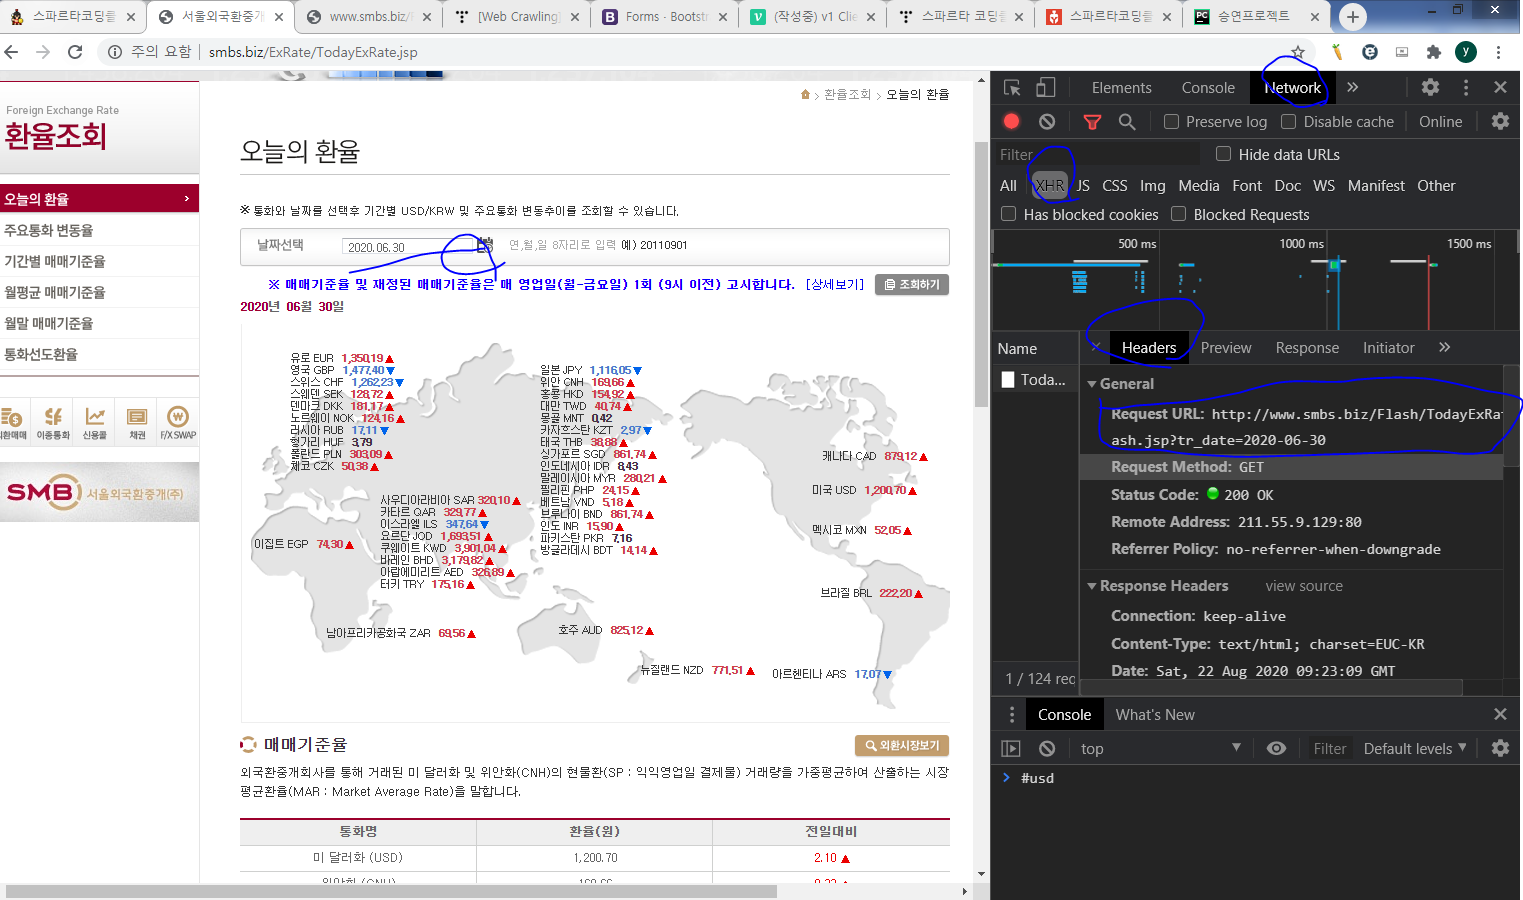Show more request detail tabs chevron
This screenshot has height=900, width=1523.
point(1444,347)
